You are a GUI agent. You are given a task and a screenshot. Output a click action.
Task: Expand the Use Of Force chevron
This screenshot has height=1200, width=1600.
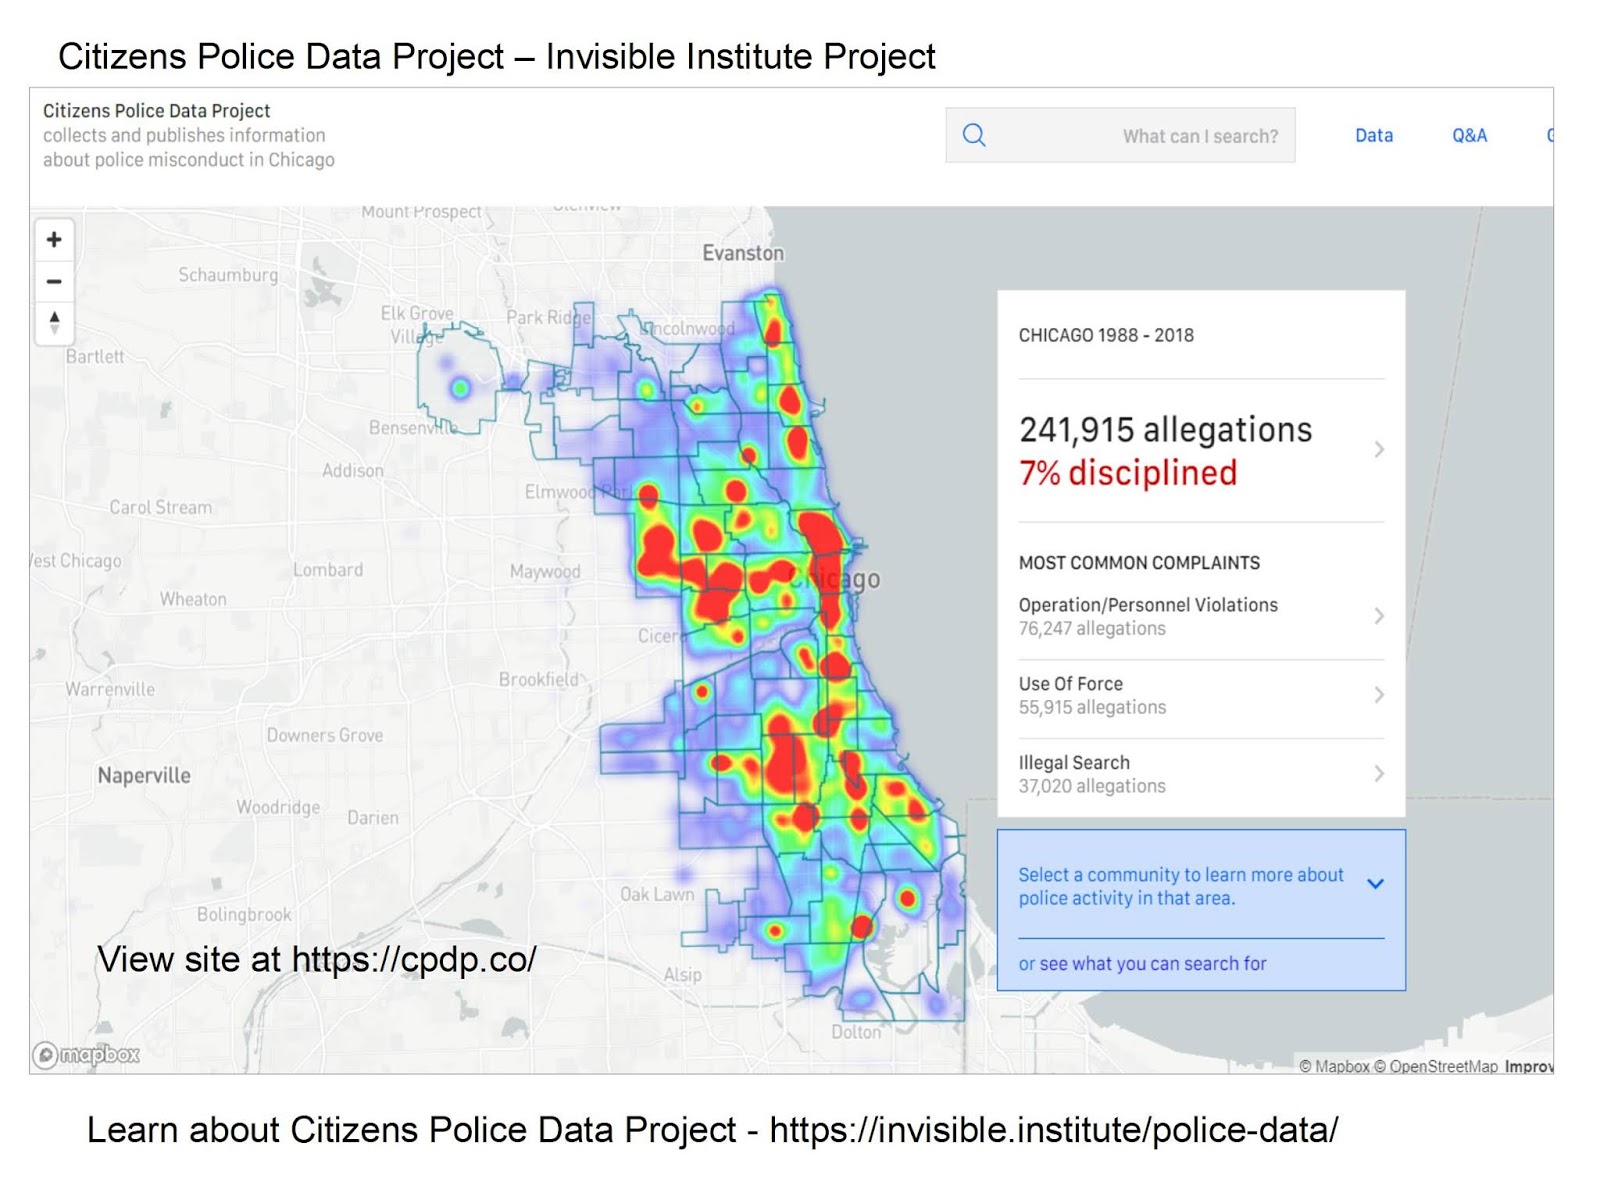click(1379, 695)
